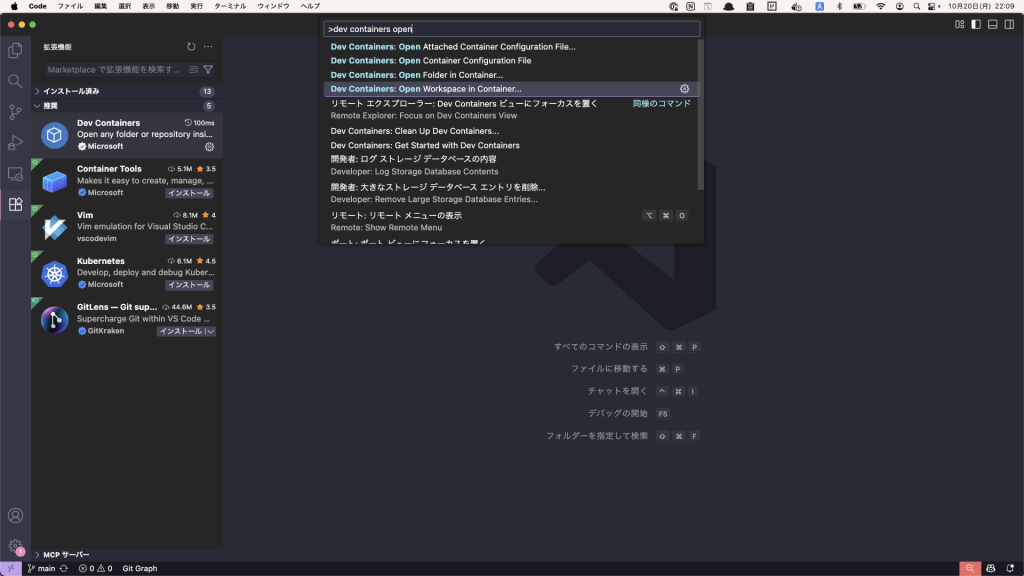1024x576 pixels.
Task: Click the remote window indicator in status bar
Action: (x=11, y=568)
